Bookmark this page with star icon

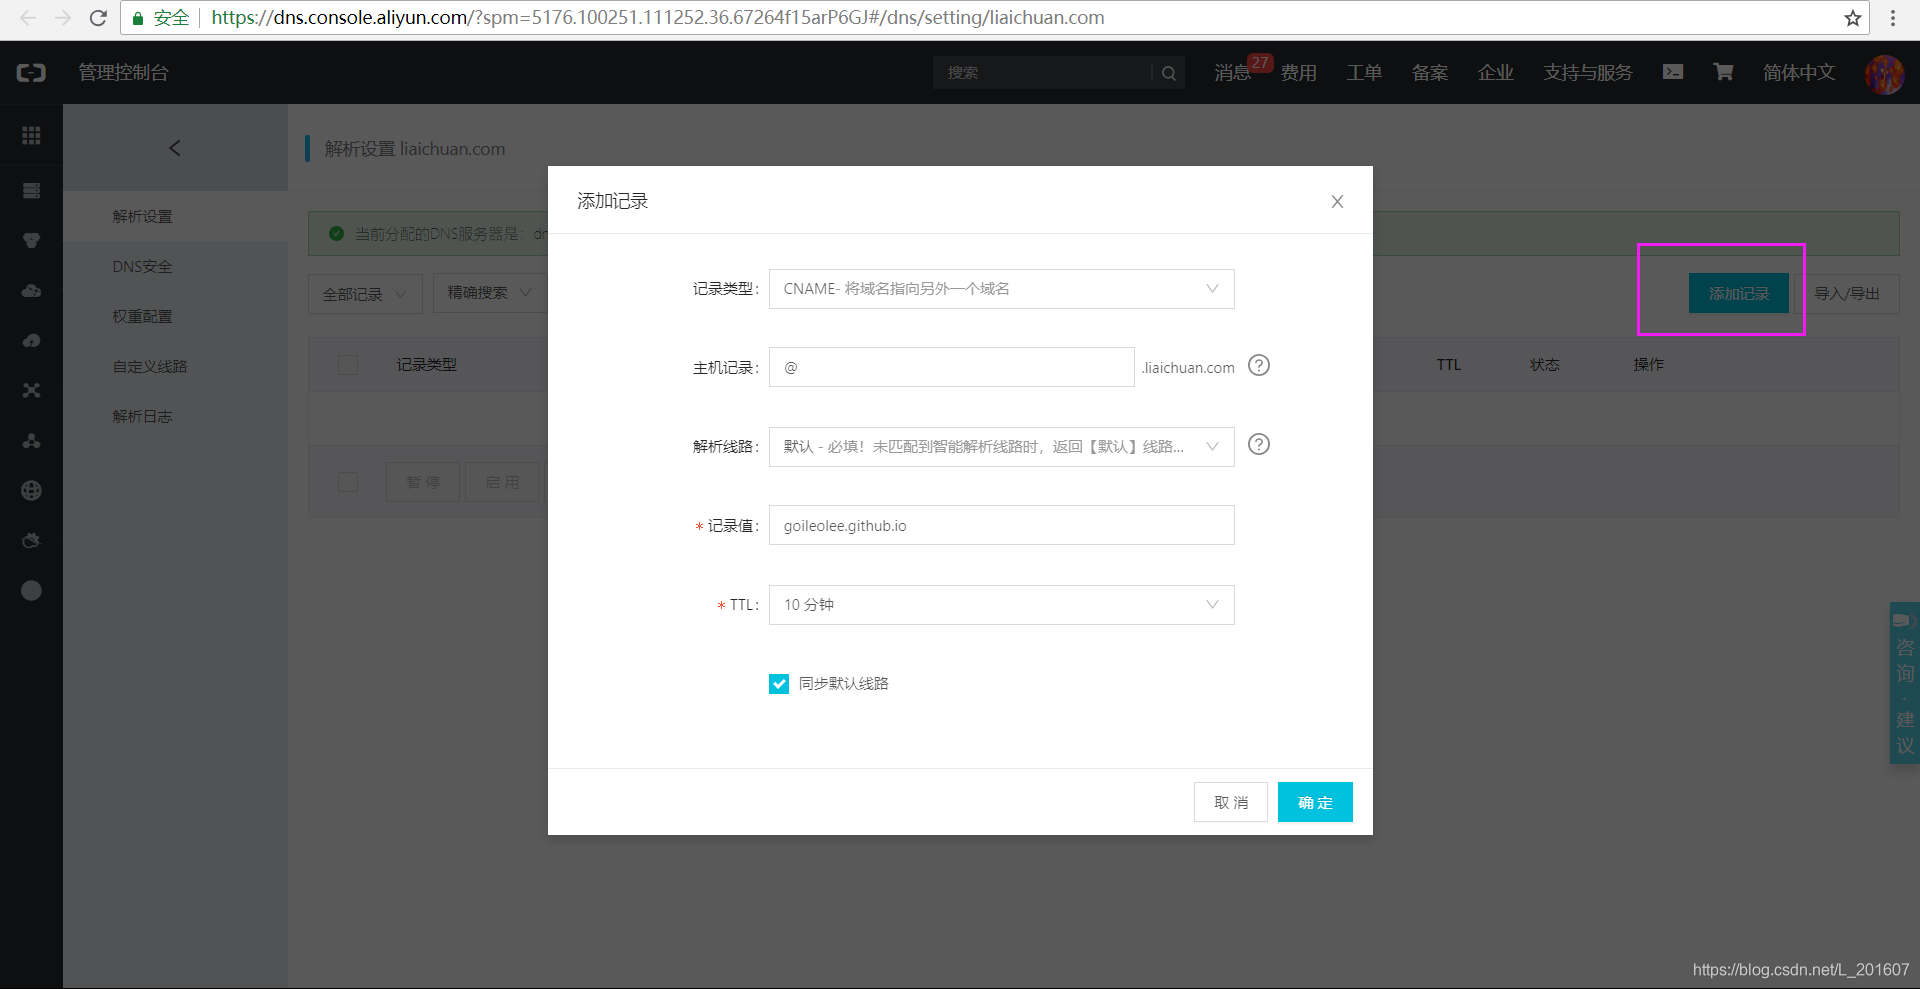(x=1852, y=18)
